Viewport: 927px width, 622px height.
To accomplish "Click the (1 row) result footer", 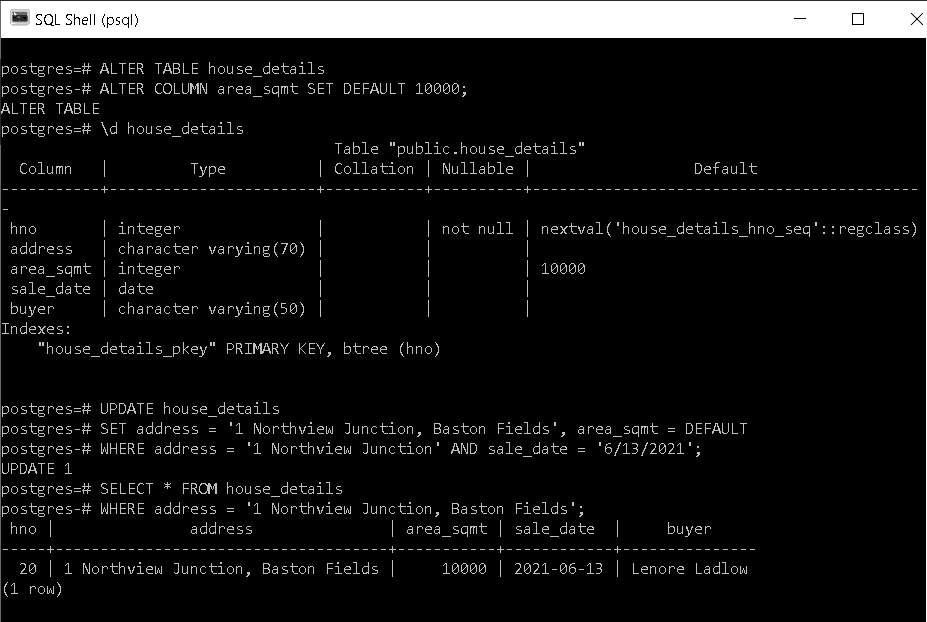I will [32, 589].
